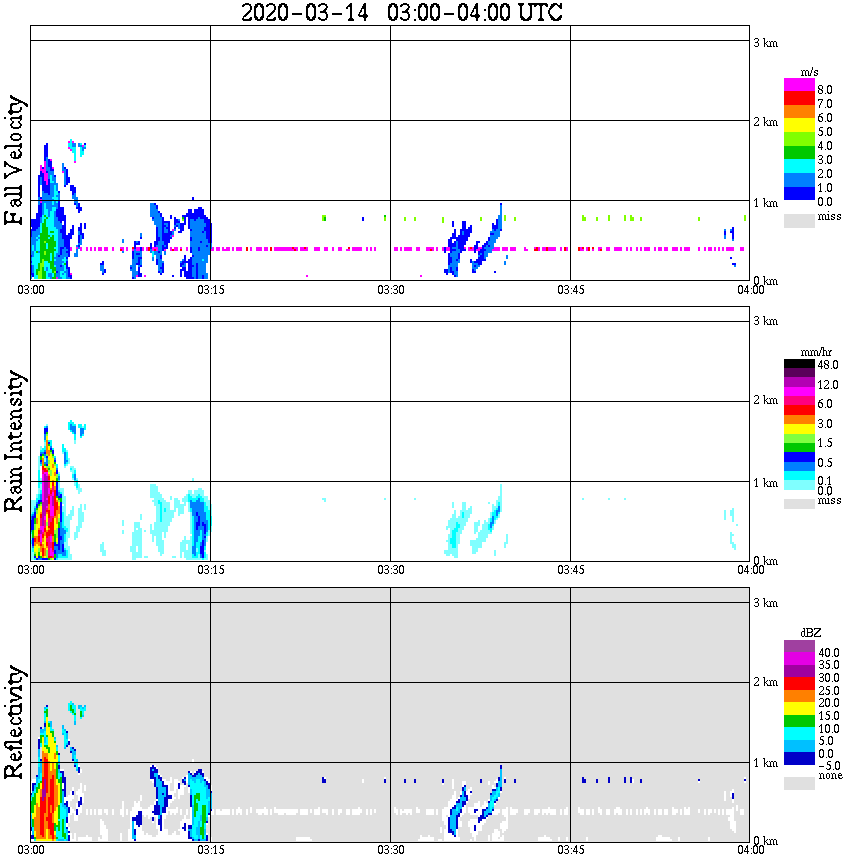Click the "2 km" height label of Fall Velocity

[765, 122]
